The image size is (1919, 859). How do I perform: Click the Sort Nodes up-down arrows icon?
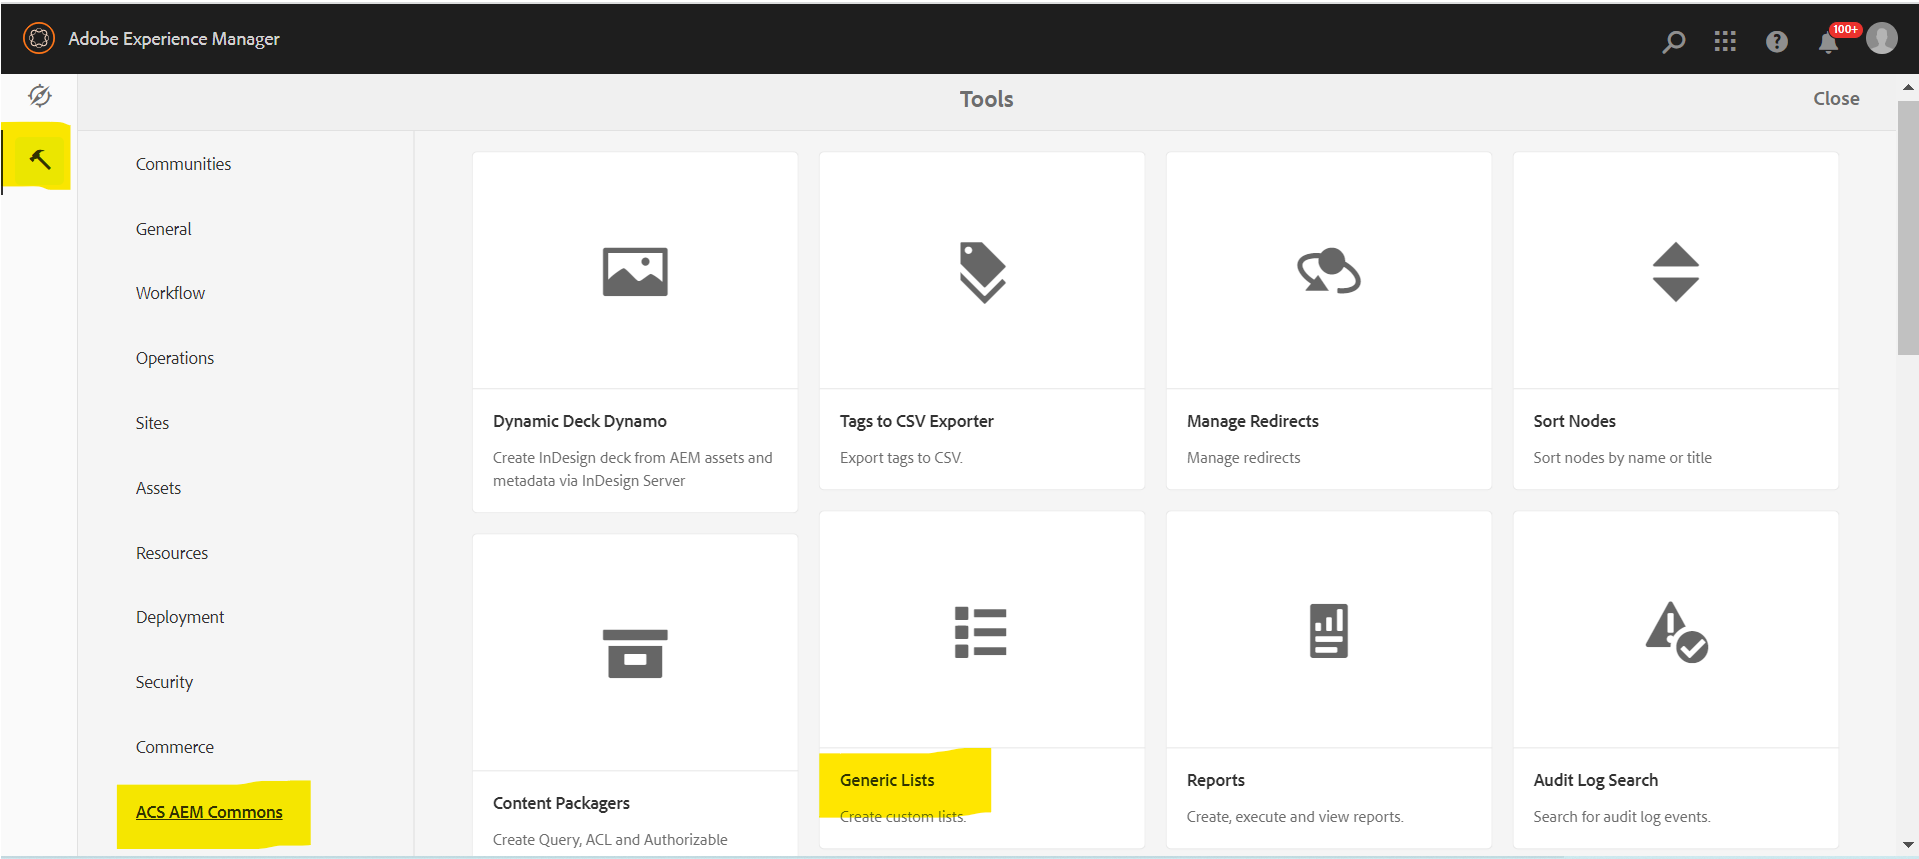1676,272
